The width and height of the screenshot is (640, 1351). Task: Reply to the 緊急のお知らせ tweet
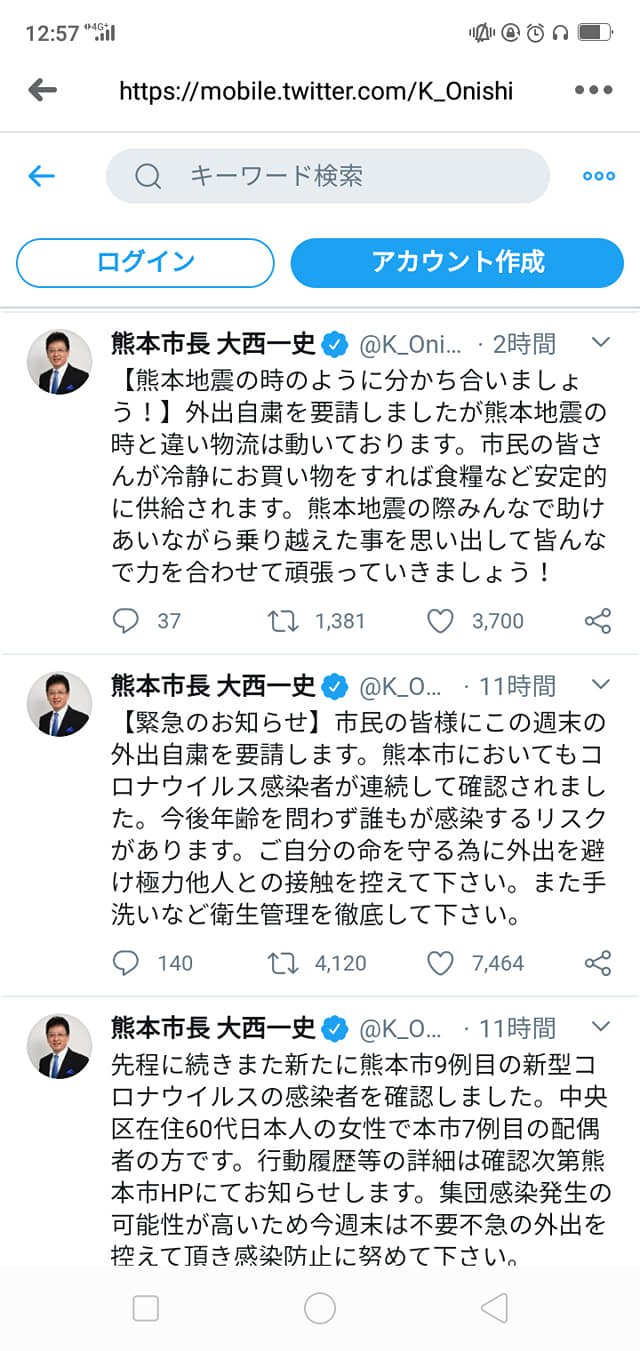coord(126,963)
